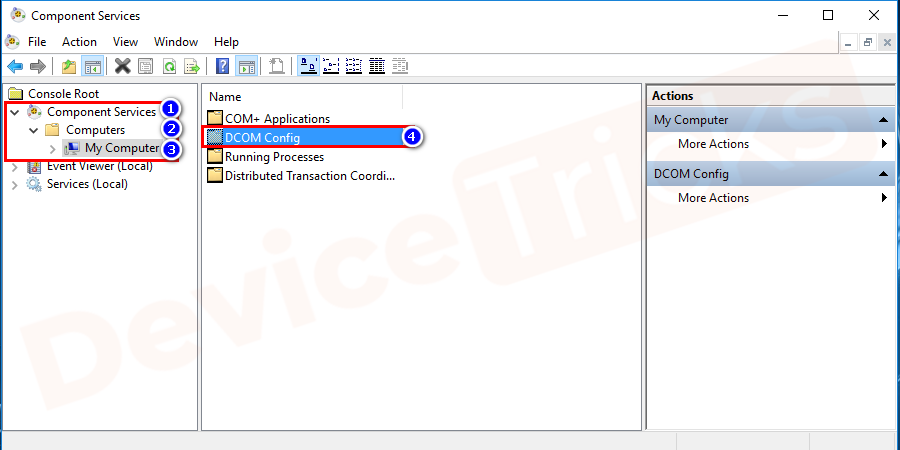The width and height of the screenshot is (900, 450).
Task: Select COM+ Applications folder
Action: coord(277,119)
